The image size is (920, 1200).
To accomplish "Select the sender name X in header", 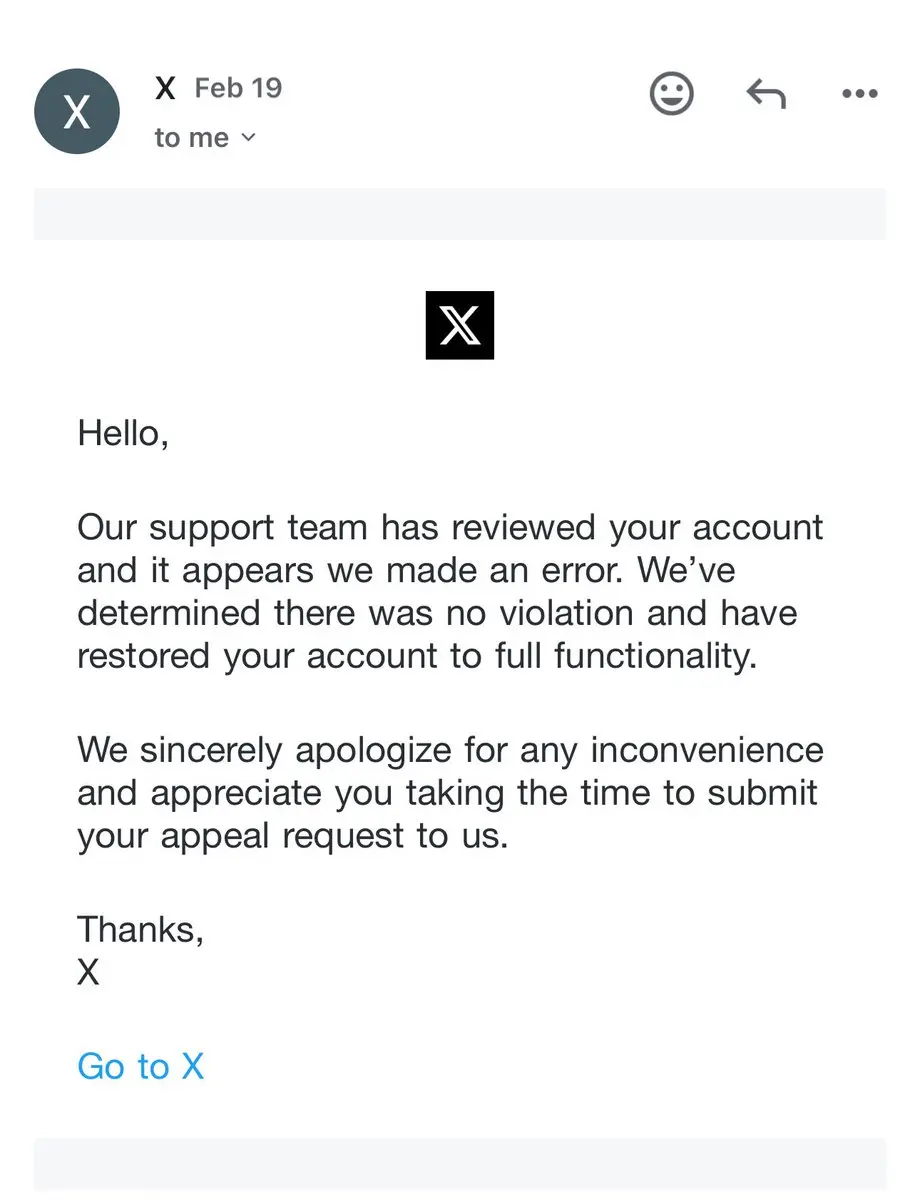I will tap(166, 88).
